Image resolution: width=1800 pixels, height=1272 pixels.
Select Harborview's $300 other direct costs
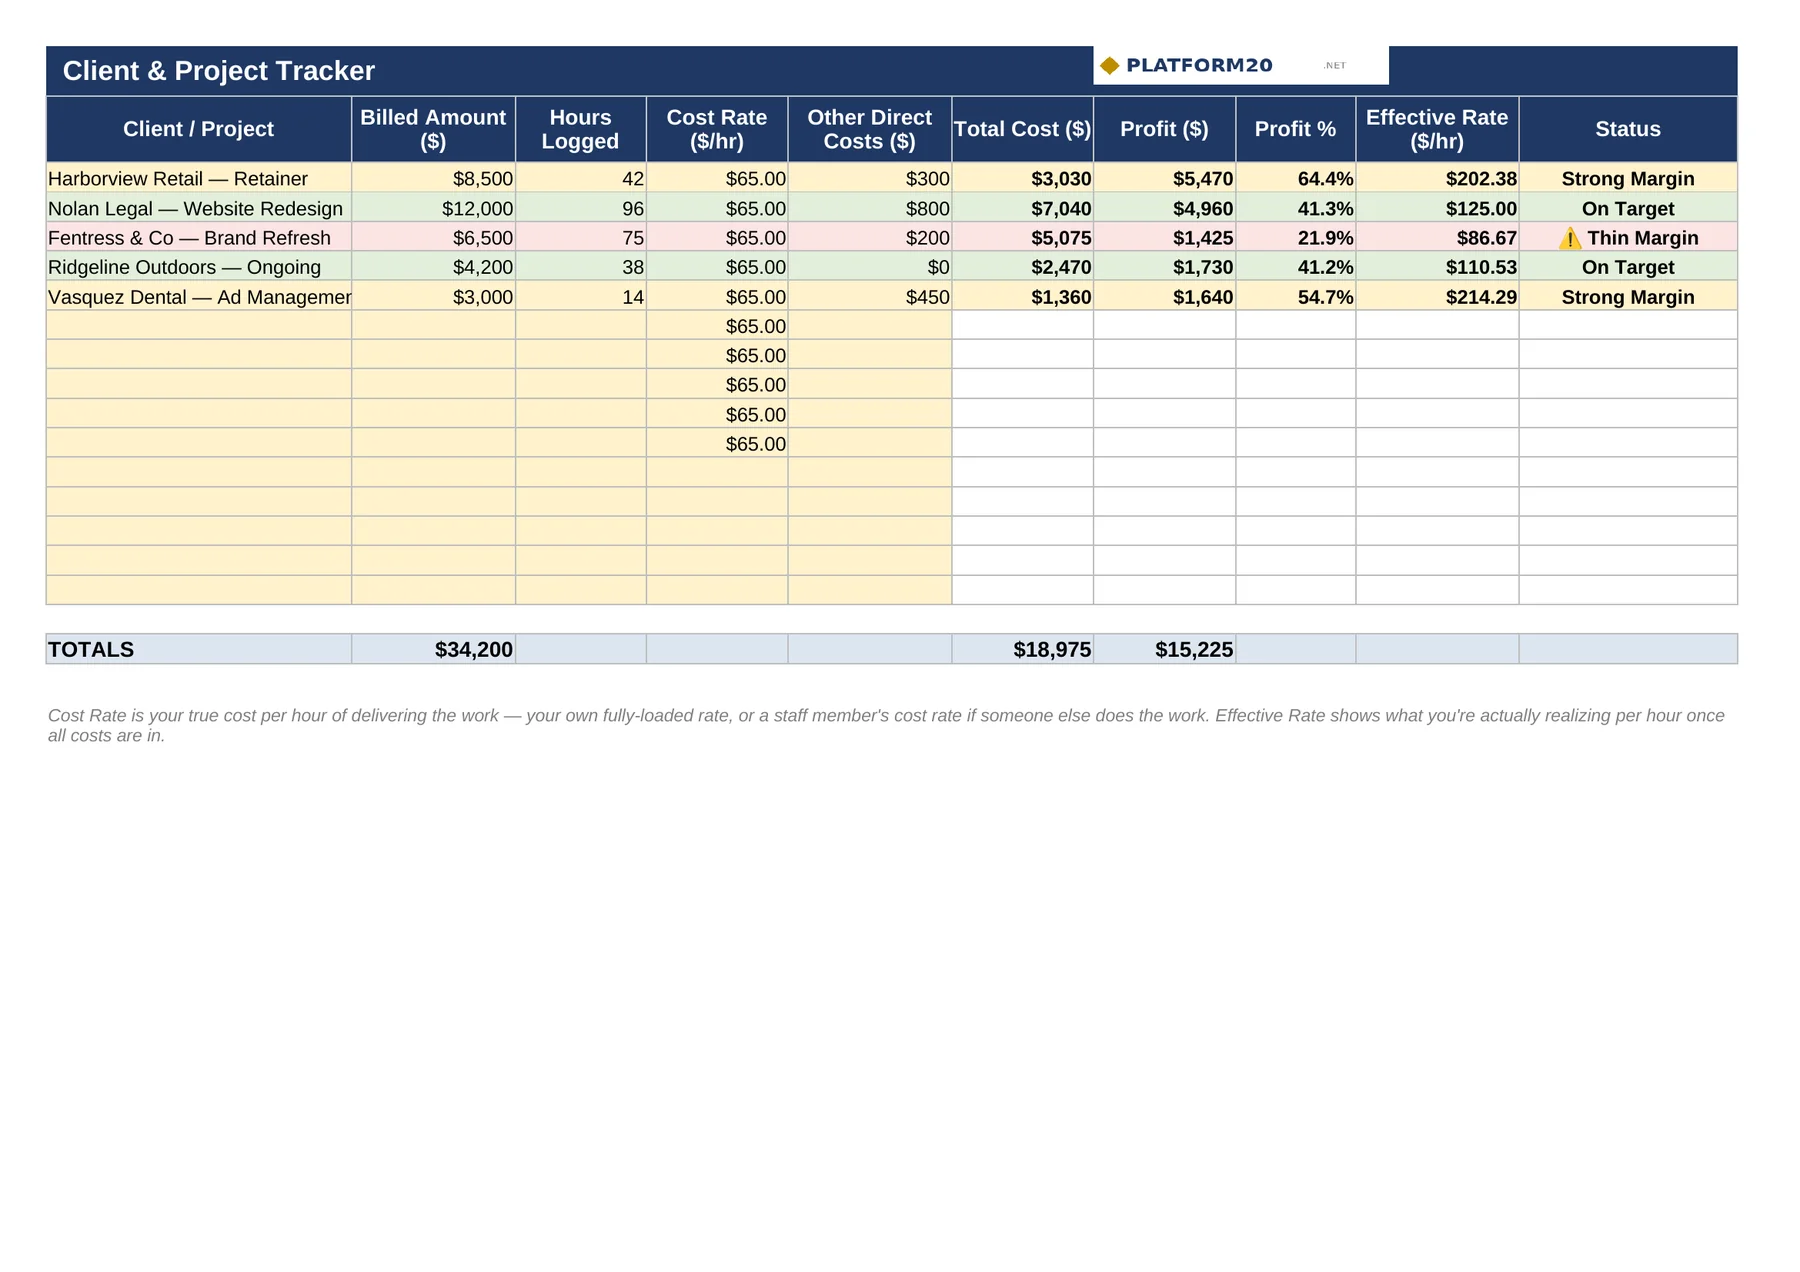coord(869,178)
